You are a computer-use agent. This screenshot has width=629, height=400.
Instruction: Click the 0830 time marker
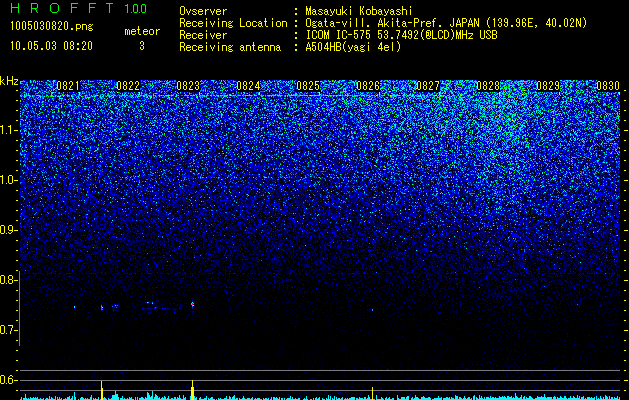(x=608, y=86)
